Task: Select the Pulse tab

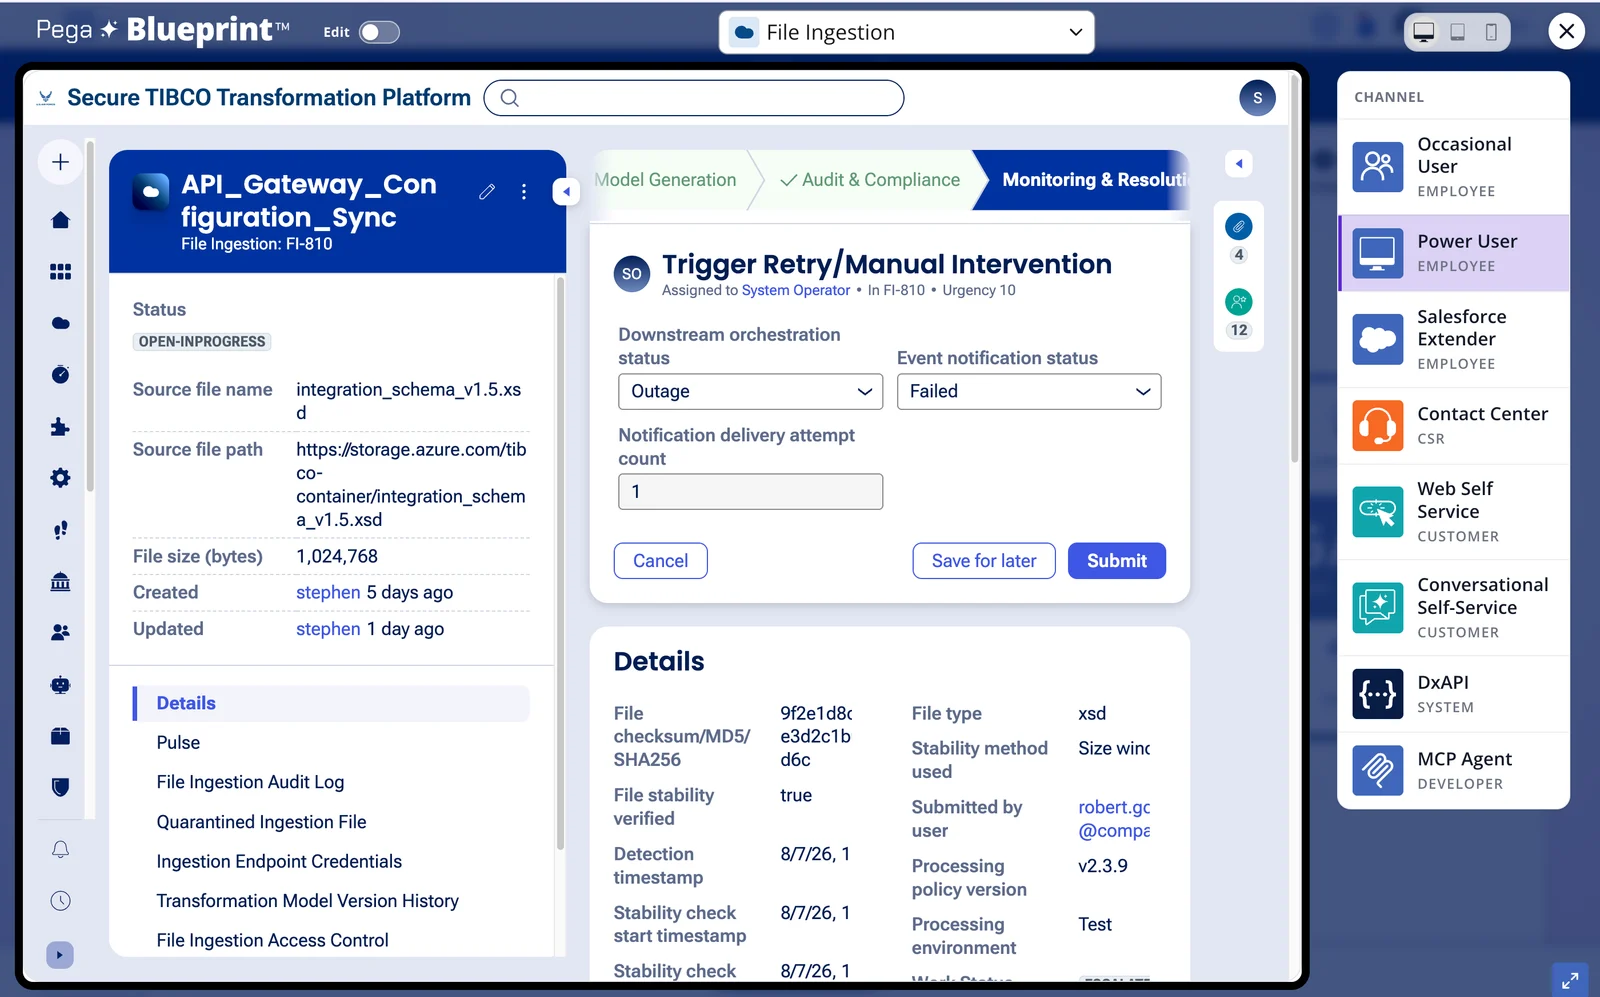Action: coord(178,743)
